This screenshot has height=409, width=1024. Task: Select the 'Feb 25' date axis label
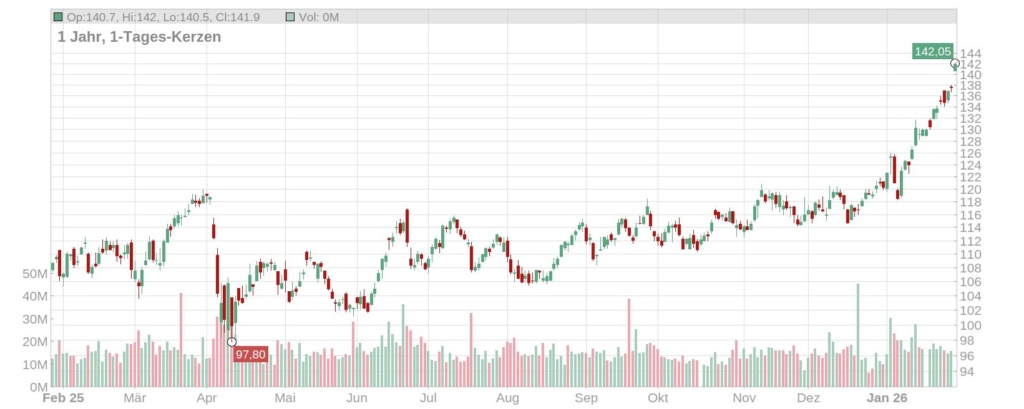pyautogui.click(x=63, y=398)
